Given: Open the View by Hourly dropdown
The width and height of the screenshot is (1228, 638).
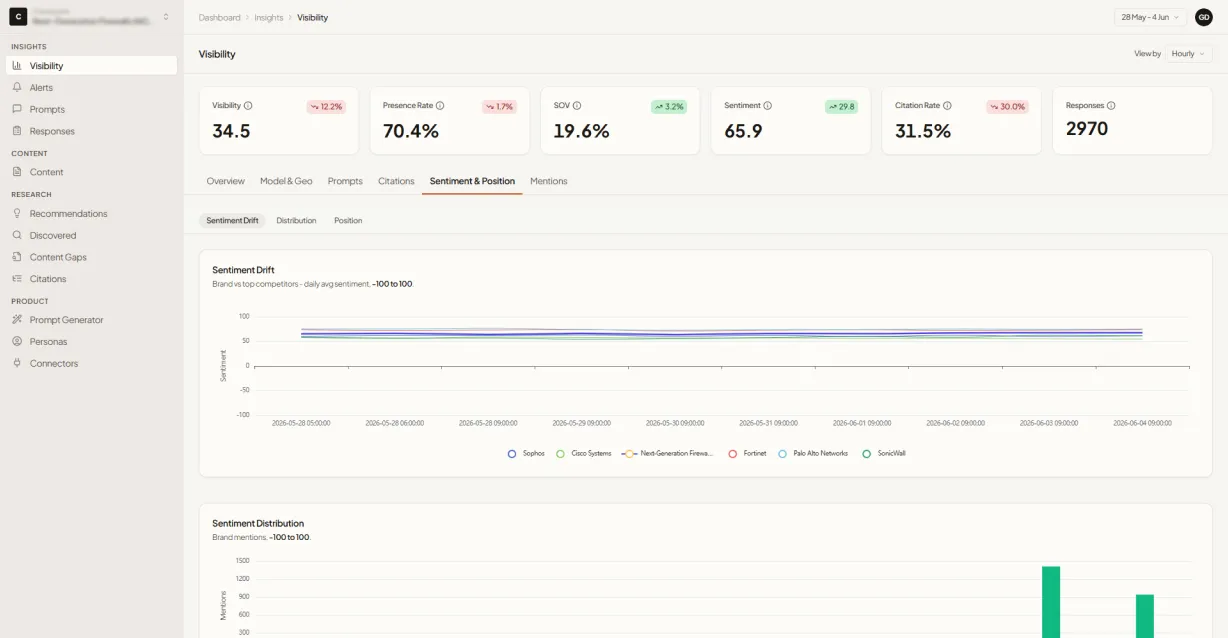Looking at the screenshot, I should pyautogui.click(x=1188, y=54).
